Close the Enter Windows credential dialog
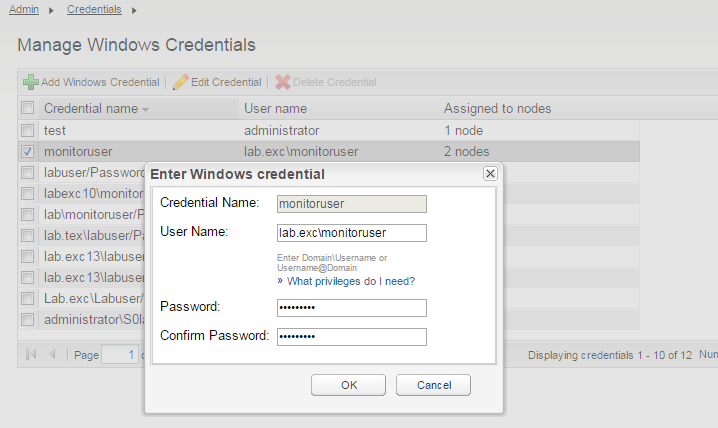Screen dimensions: 718x428 click(x=490, y=173)
